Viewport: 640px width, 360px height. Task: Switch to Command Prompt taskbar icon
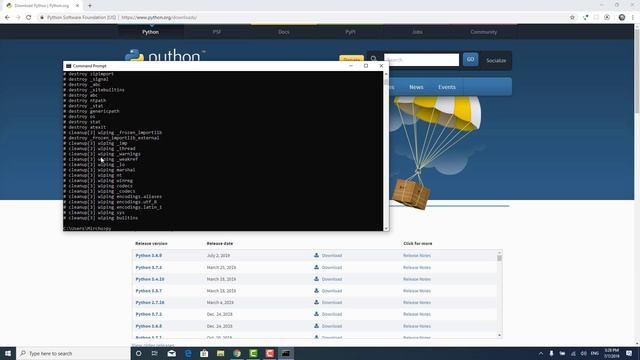tap(286, 353)
